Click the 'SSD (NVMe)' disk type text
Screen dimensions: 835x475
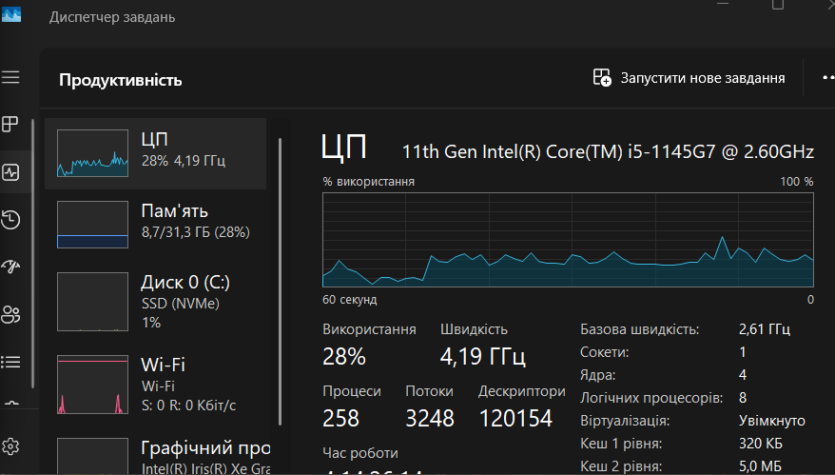point(181,304)
